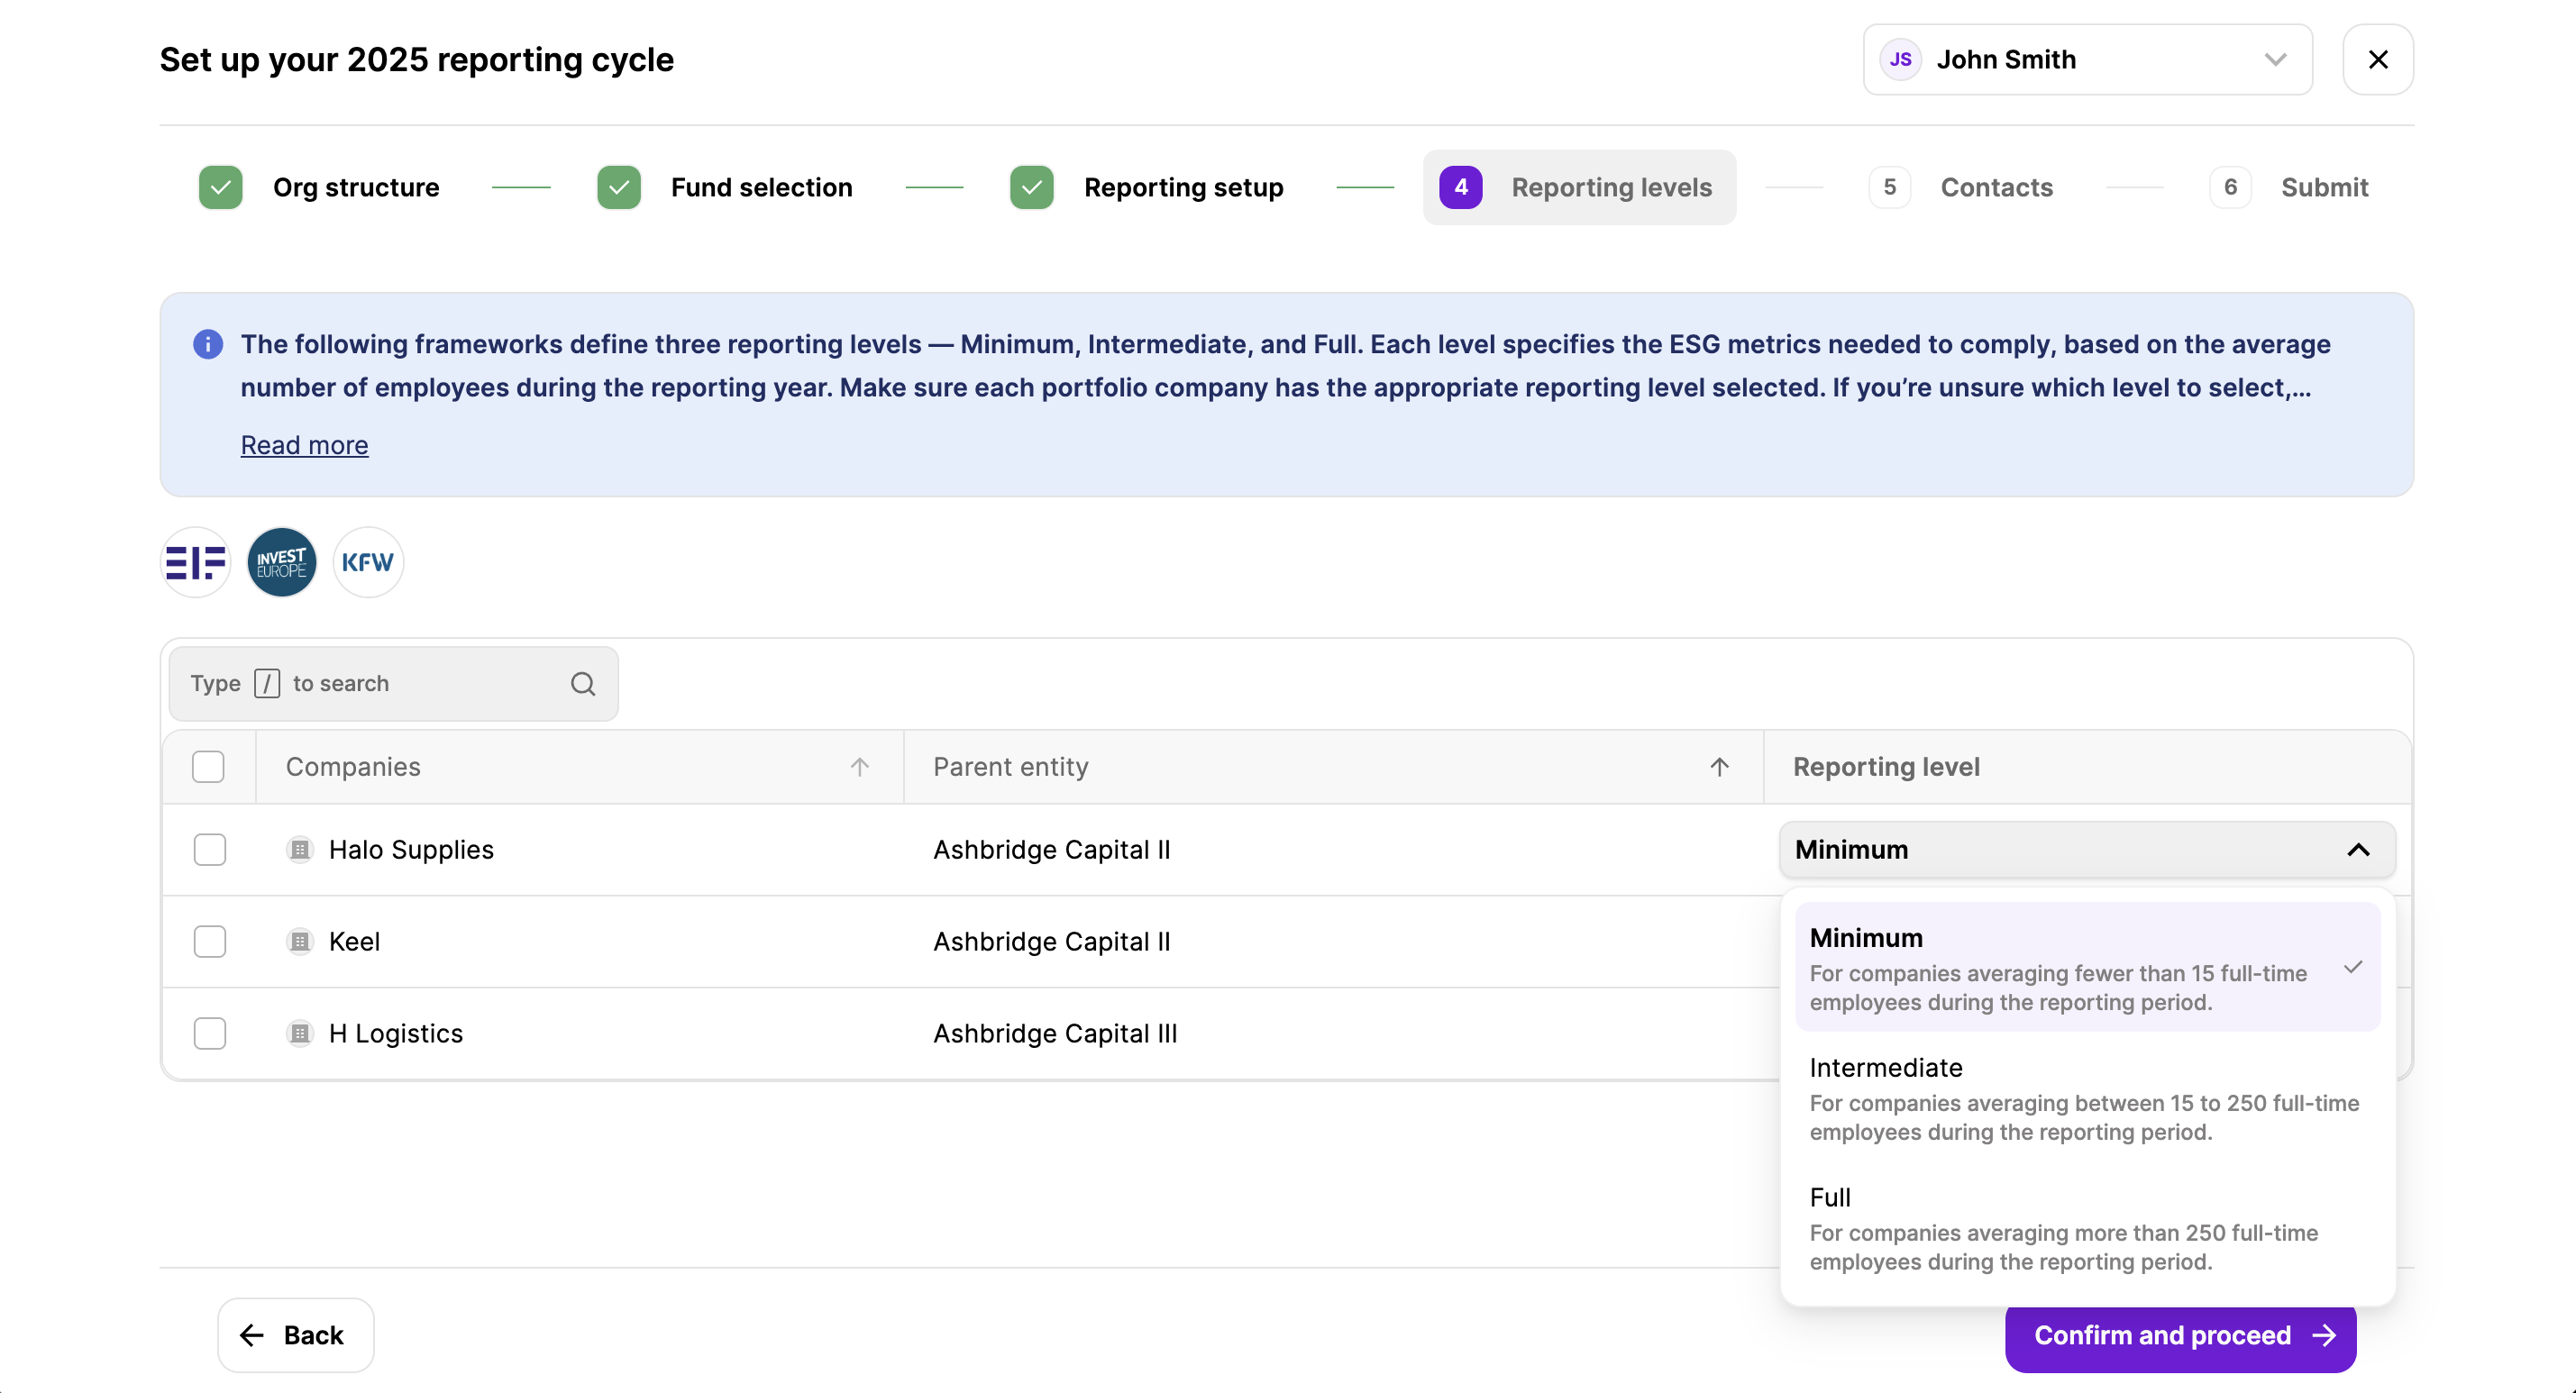Collapse the Minimum reporting level dropdown
The height and width of the screenshot is (1393, 2576).
pyautogui.click(x=2088, y=850)
